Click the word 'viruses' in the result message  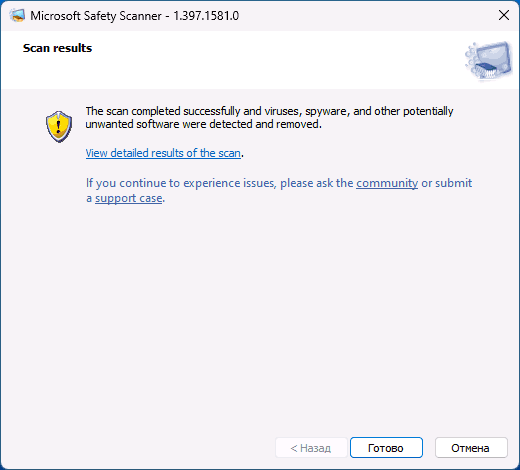283,111
